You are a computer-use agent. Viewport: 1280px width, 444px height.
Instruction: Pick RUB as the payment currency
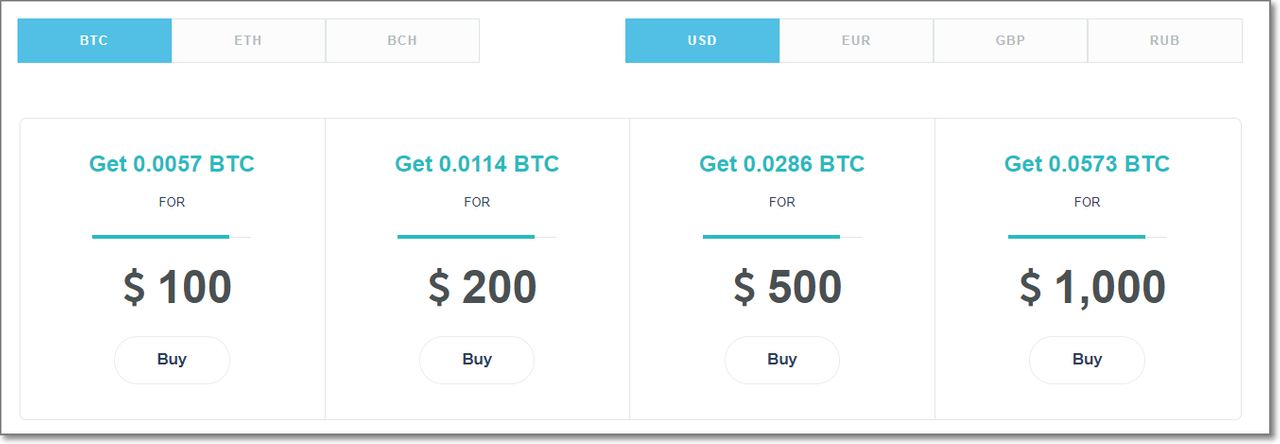click(x=1164, y=41)
